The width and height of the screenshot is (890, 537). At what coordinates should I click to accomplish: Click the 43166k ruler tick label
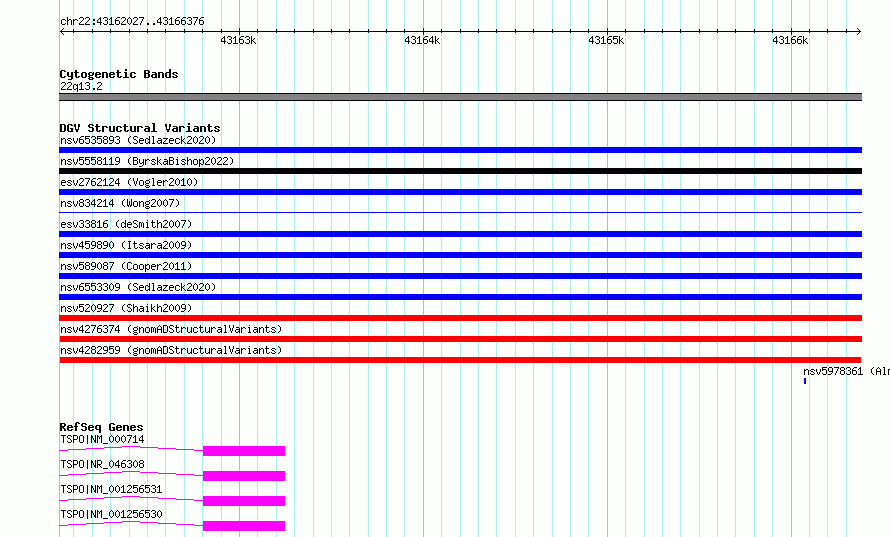pyautogui.click(x=790, y=40)
